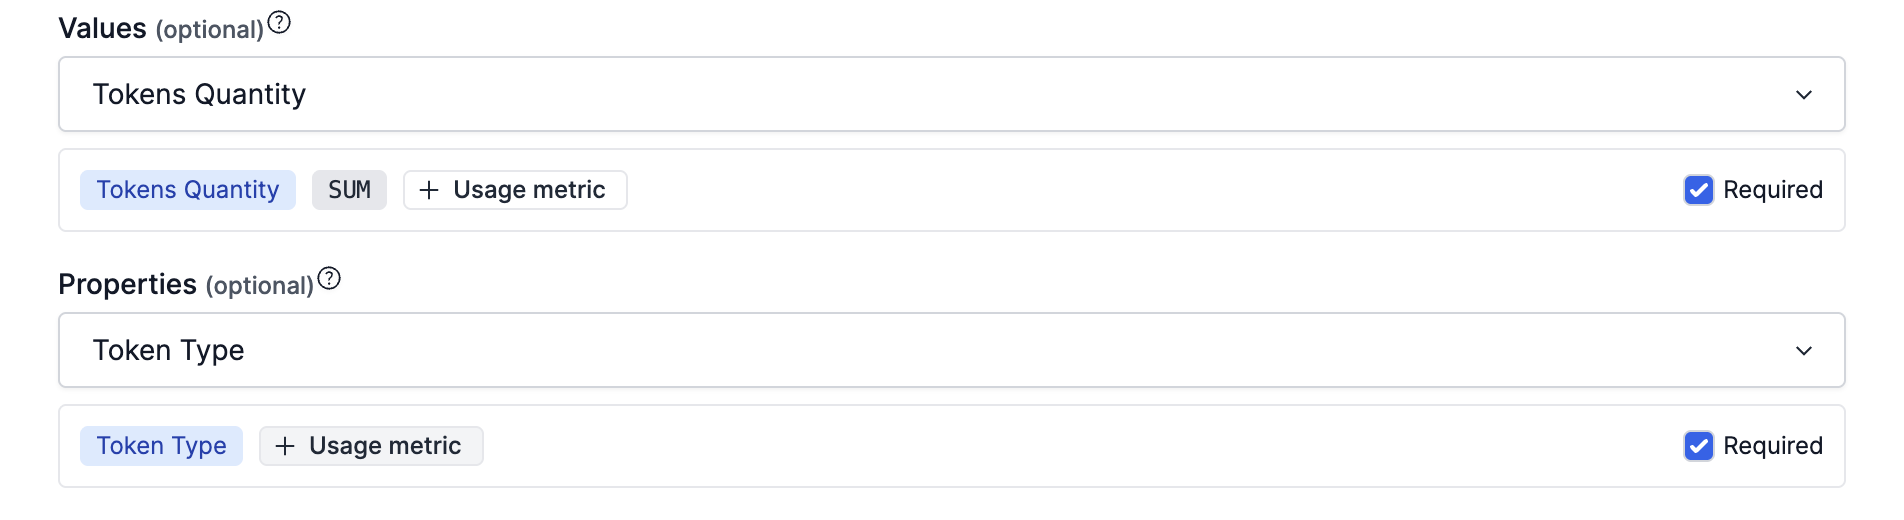1904x520 pixels.
Task: Click the Required label in the Values row
Action: coord(1772,190)
